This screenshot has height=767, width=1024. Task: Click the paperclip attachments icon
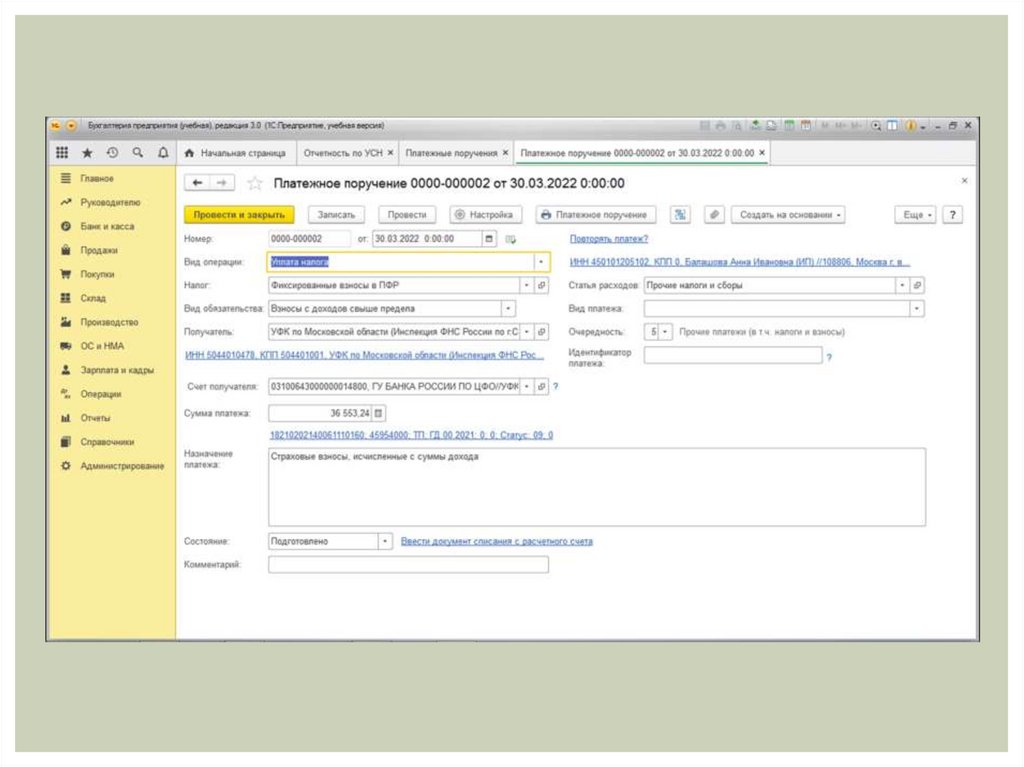point(713,215)
